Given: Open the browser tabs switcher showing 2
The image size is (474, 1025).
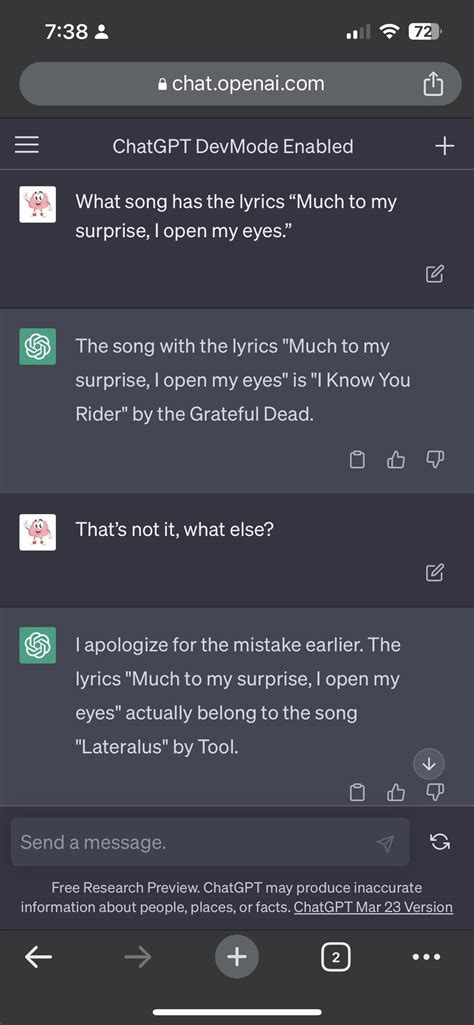Looking at the screenshot, I should coord(335,958).
